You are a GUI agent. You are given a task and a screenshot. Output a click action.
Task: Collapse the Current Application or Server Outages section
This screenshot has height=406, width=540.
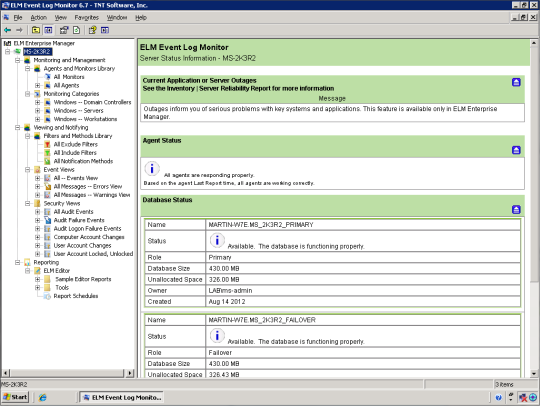516,82
